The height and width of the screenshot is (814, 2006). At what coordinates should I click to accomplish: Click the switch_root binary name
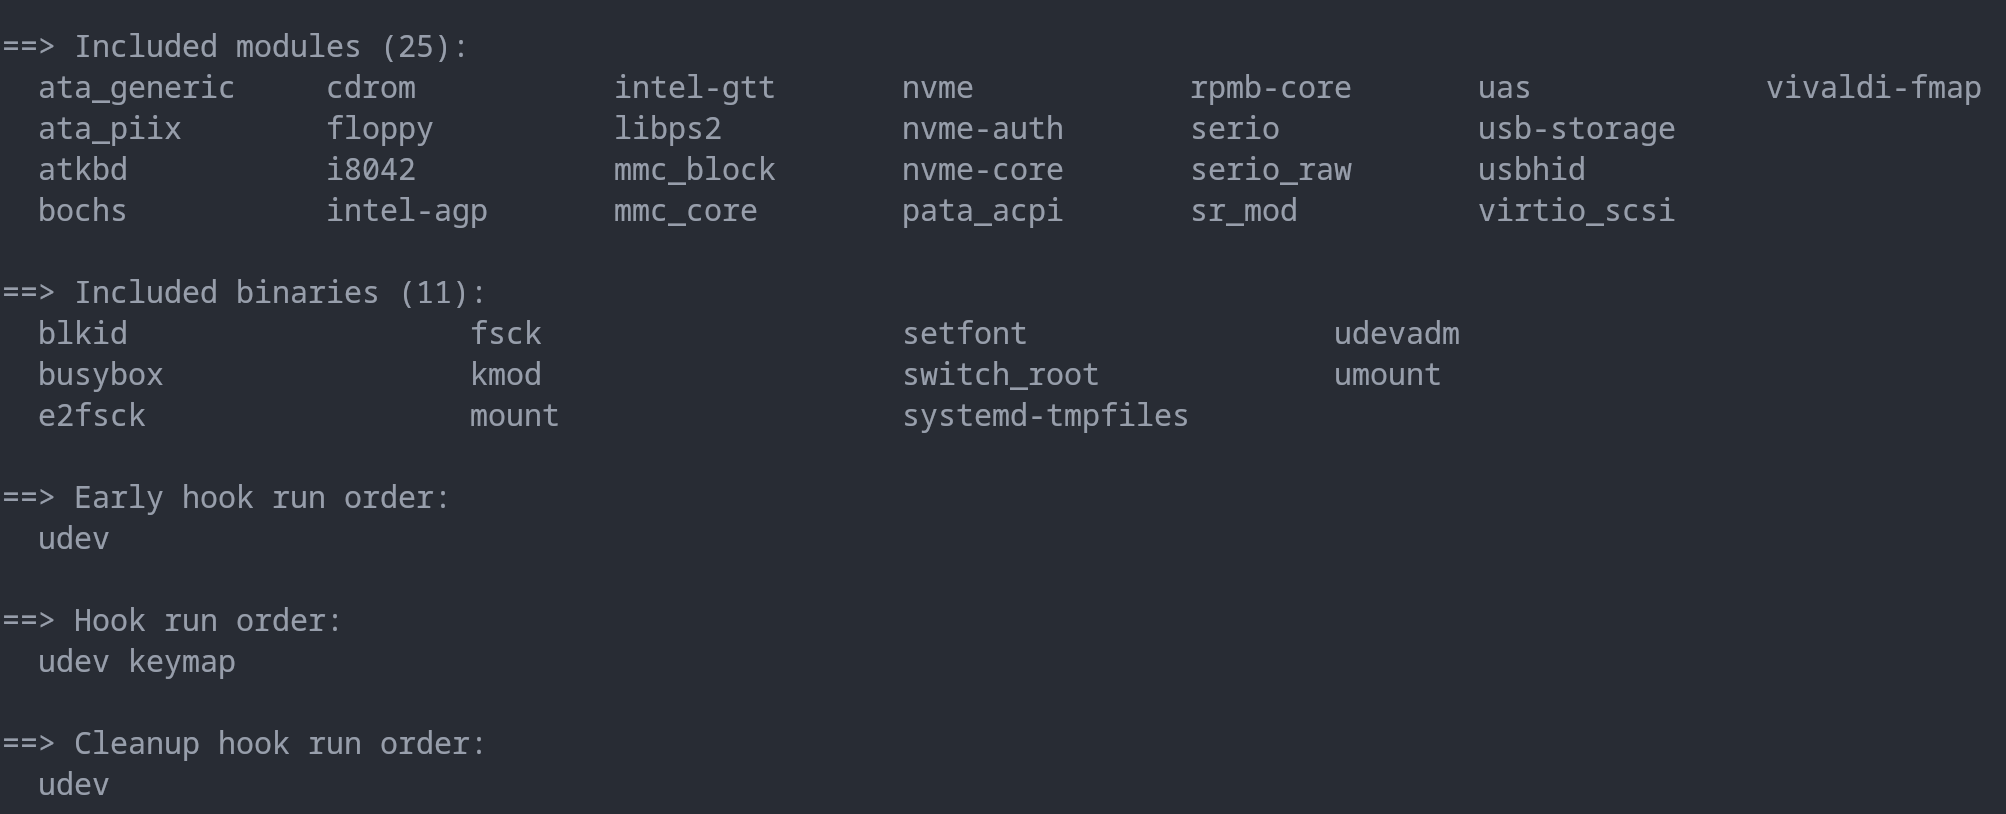[x=1000, y=375]
